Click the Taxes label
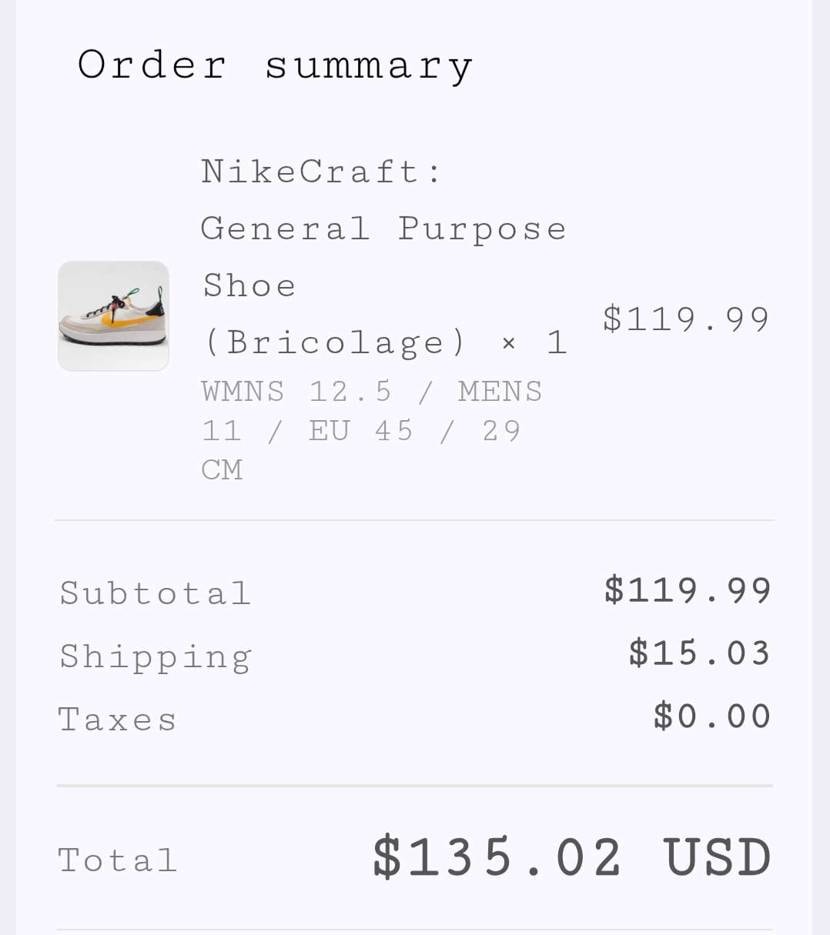This screenshot has width=830, height=935. click(117, 720)
